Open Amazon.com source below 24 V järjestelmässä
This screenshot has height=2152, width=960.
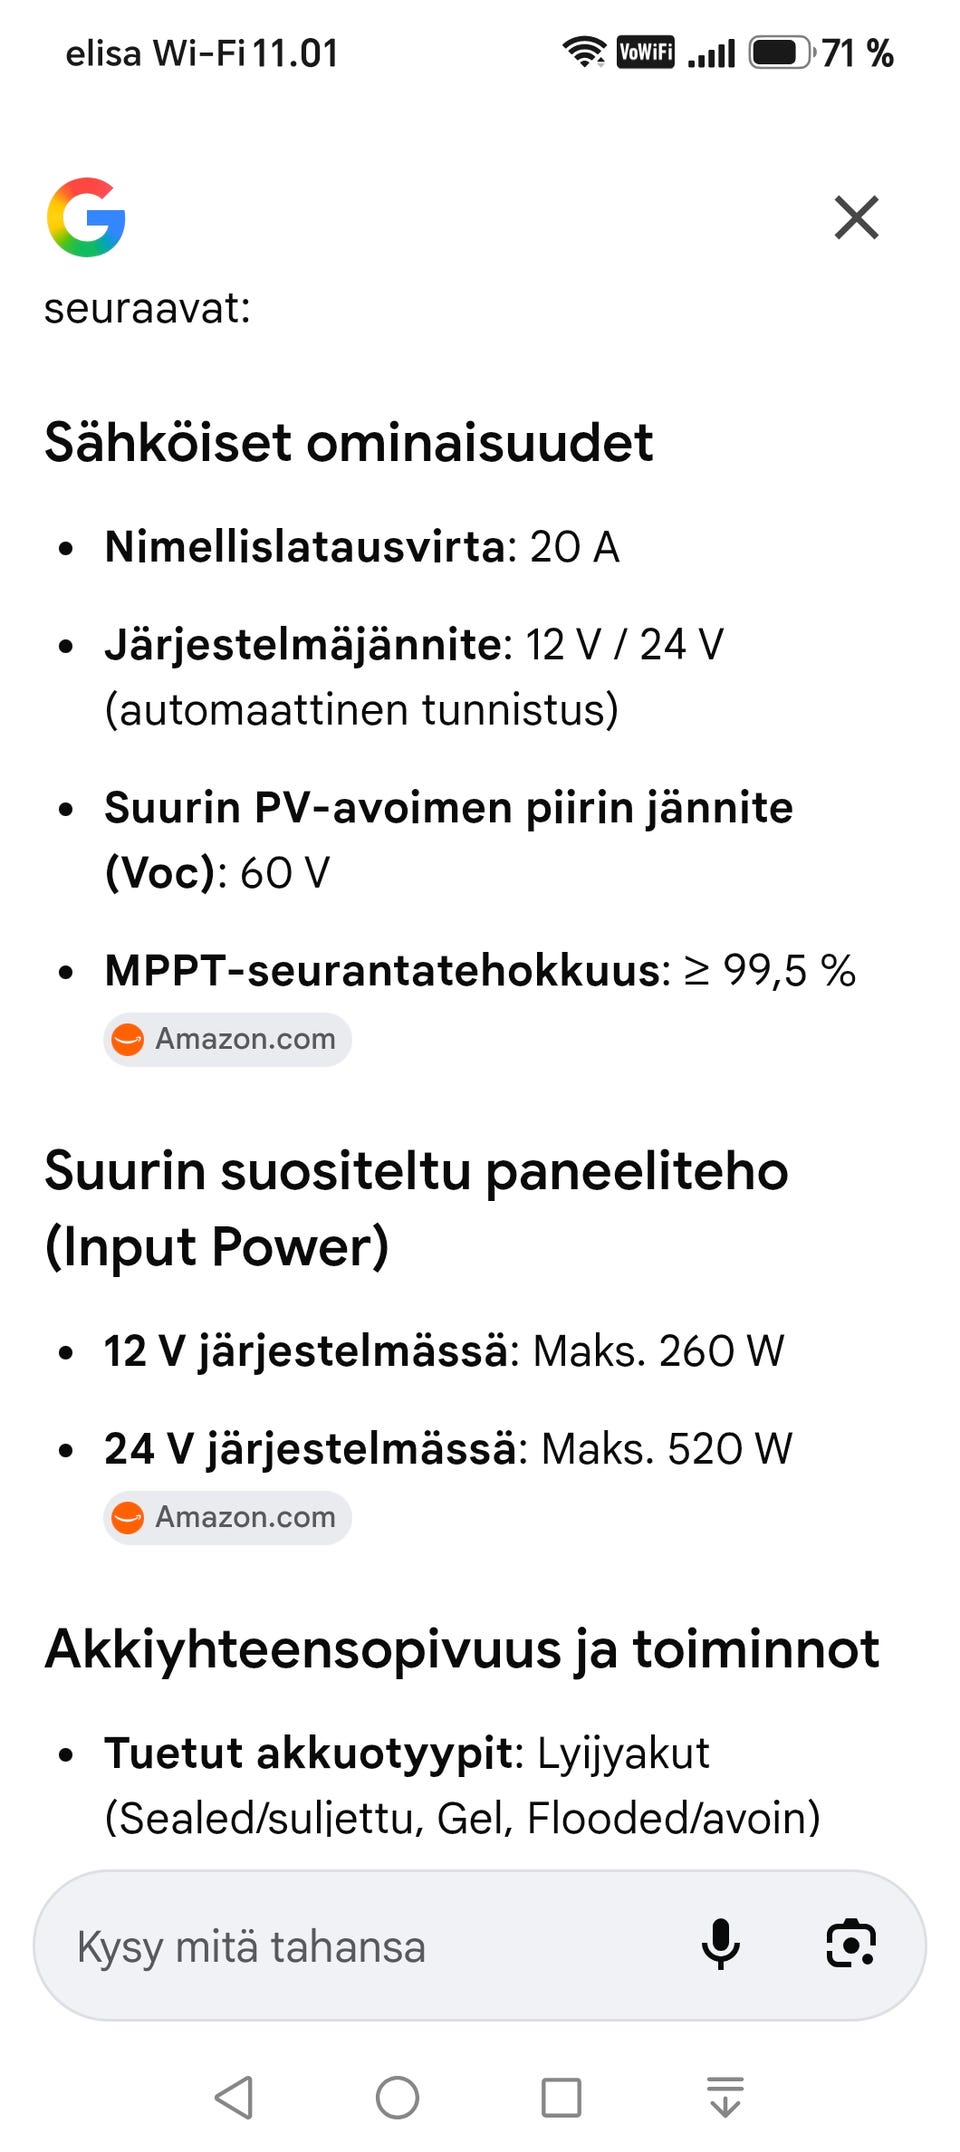tap(227, 1517)
